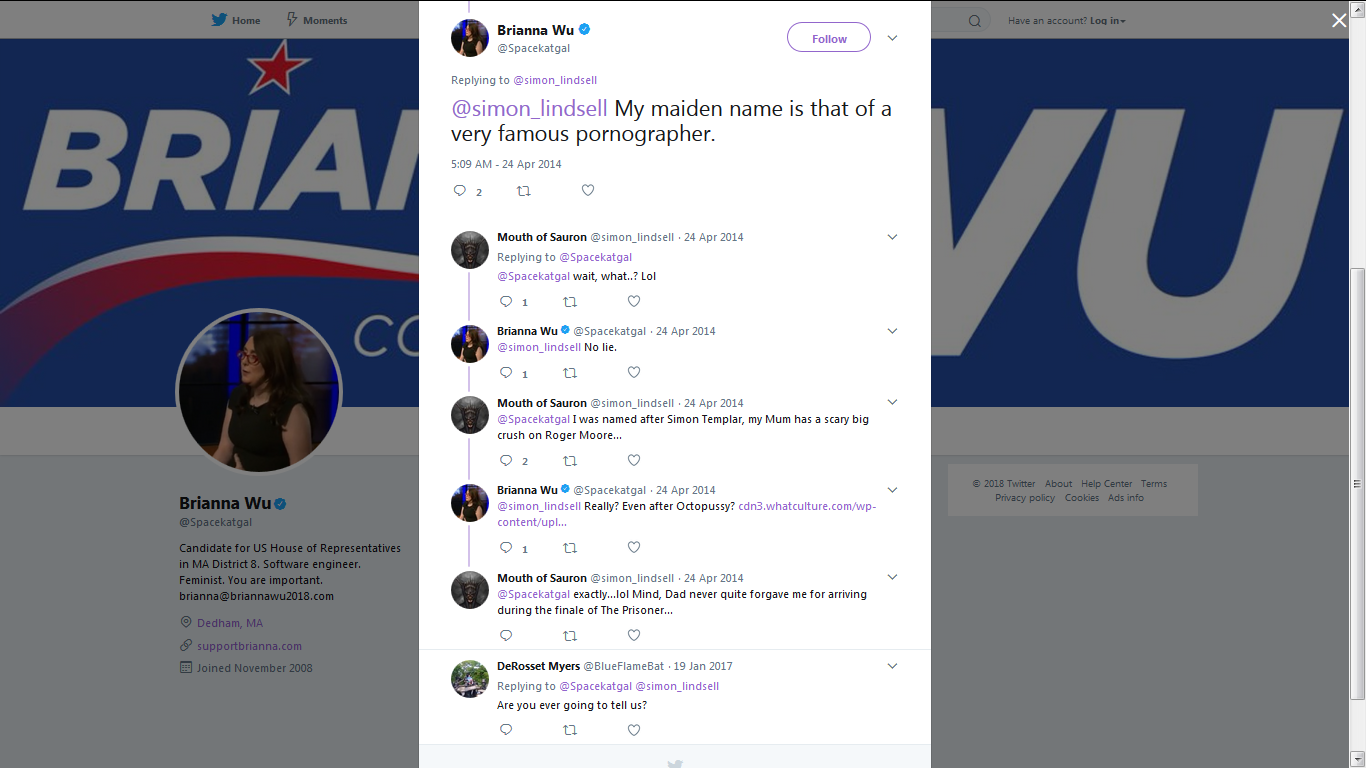
Task: Like Brianna Wu's main tweet
Action: 588,190
